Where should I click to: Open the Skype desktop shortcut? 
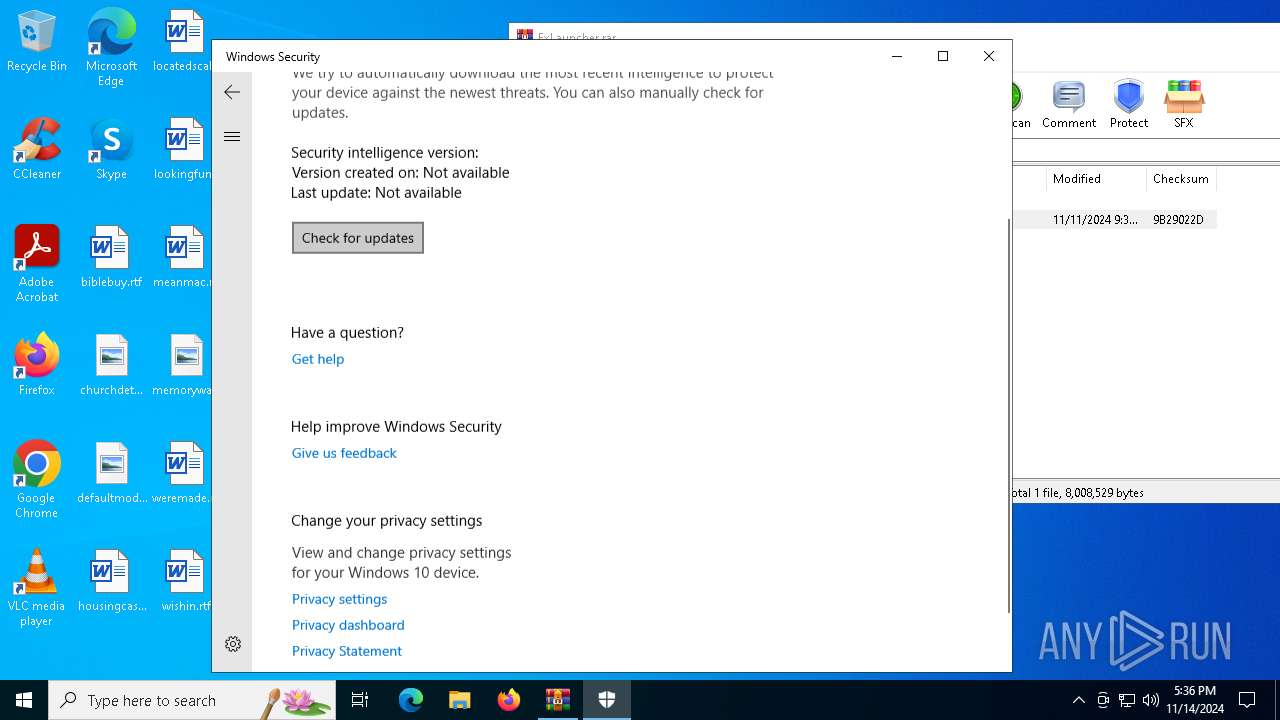(x=111, y=150)
